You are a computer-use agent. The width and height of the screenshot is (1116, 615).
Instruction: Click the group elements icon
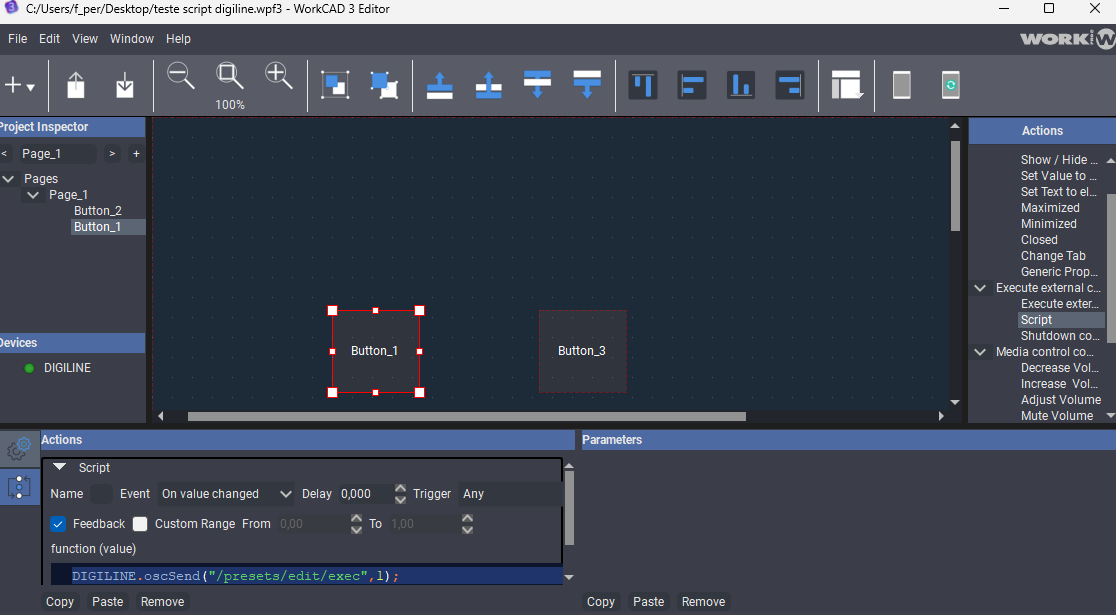335,85
